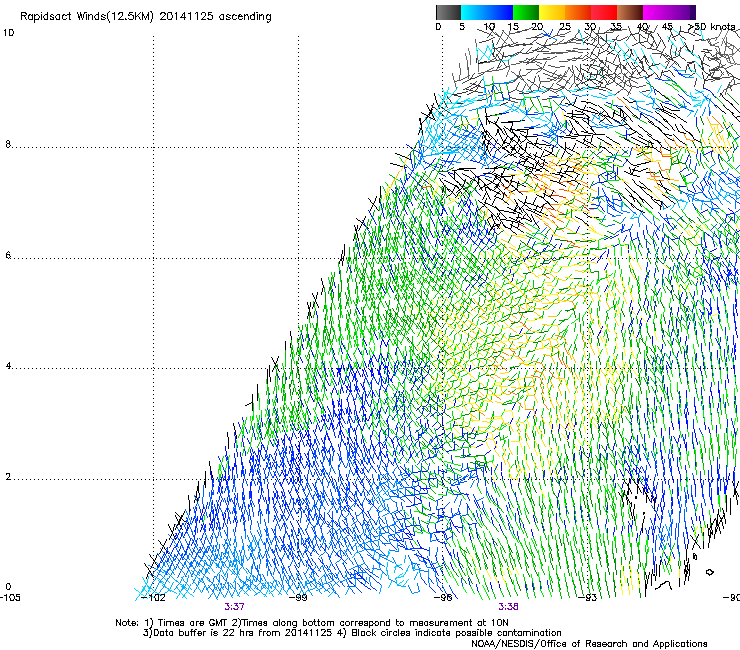This screenshot has width=740, height=650.
Task: Click the latitude label '4'
Action: coord(8,366)
